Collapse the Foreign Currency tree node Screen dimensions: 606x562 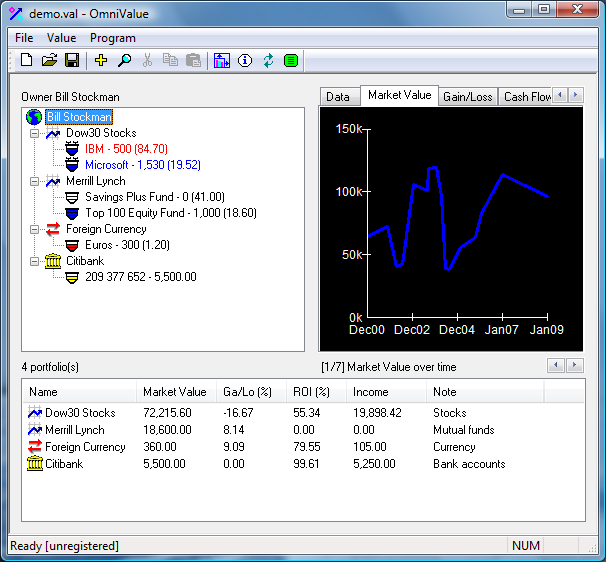tap(34, 229)
